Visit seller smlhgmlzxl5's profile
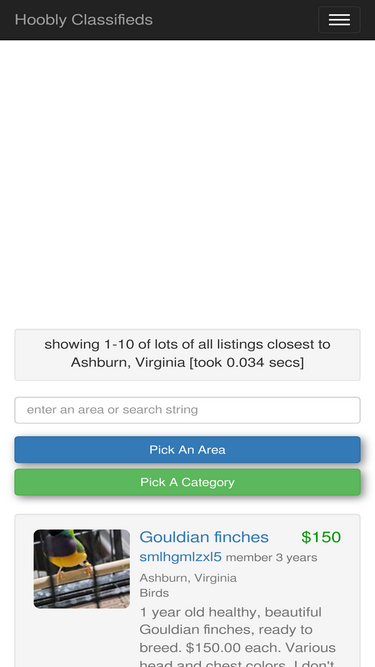 [x=180, y=557]
